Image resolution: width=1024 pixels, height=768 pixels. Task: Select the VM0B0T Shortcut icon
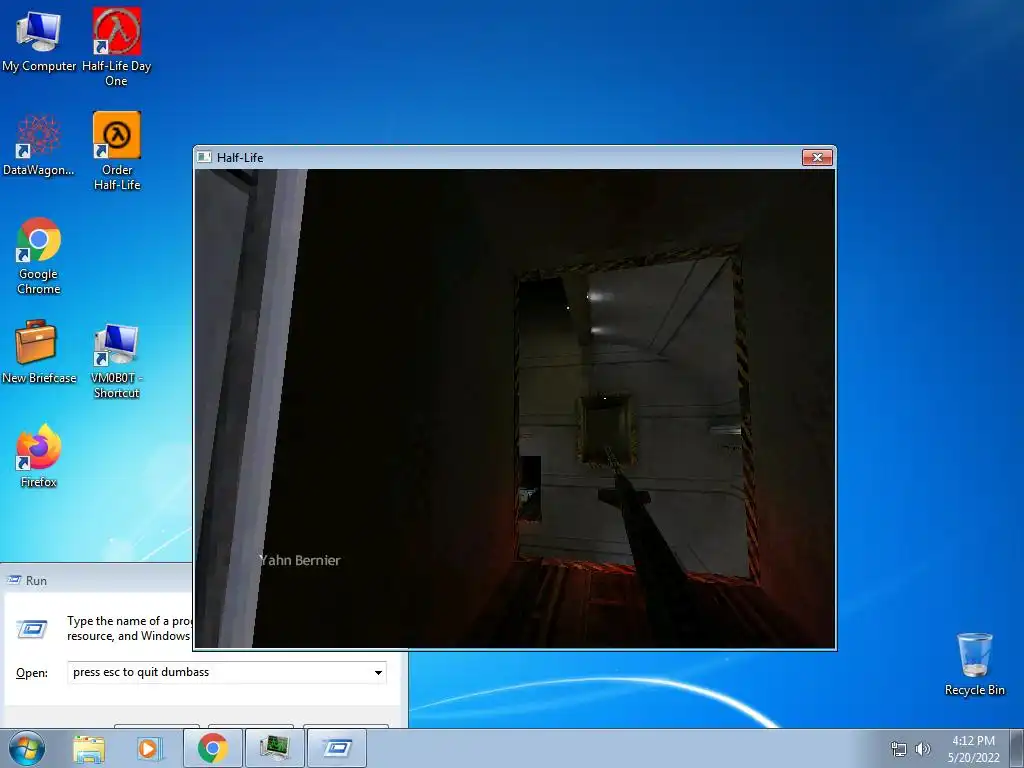(x=116, y=360)
